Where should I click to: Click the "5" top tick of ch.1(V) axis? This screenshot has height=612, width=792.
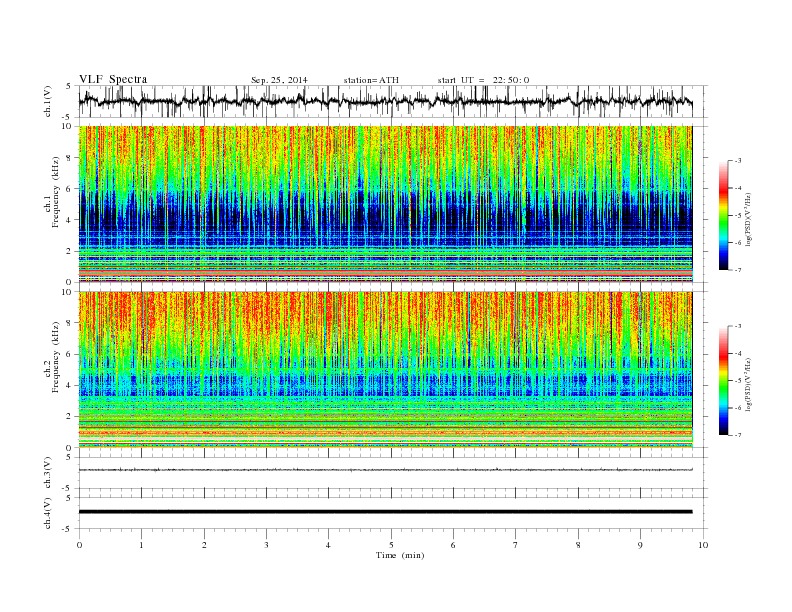pyautogui.click(x=70, y=86)
